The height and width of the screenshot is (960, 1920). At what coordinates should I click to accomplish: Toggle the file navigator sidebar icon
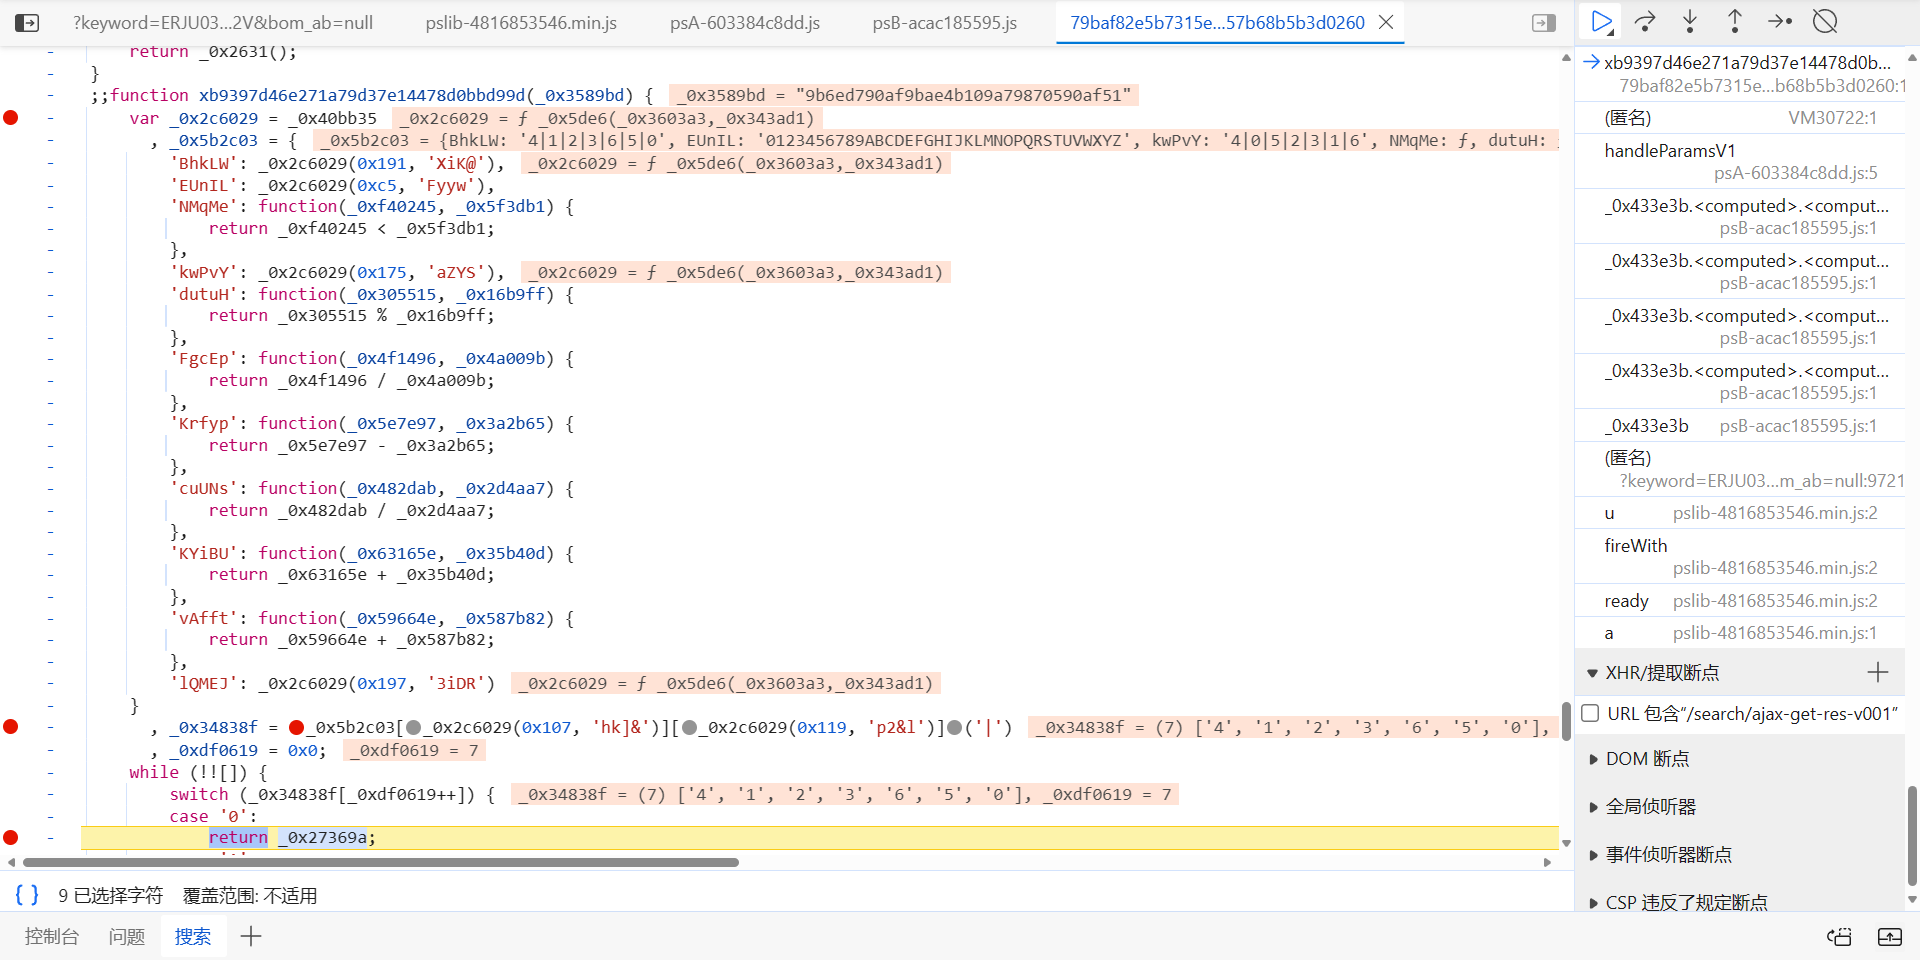point(27,22)
